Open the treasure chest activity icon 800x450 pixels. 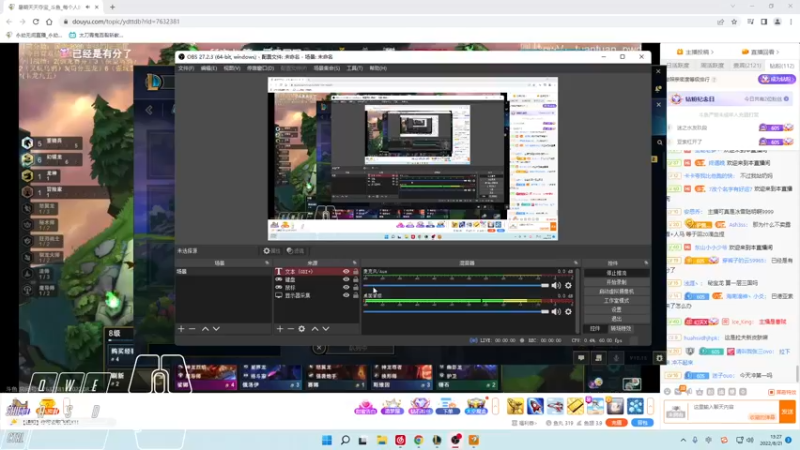click(476, 406)
